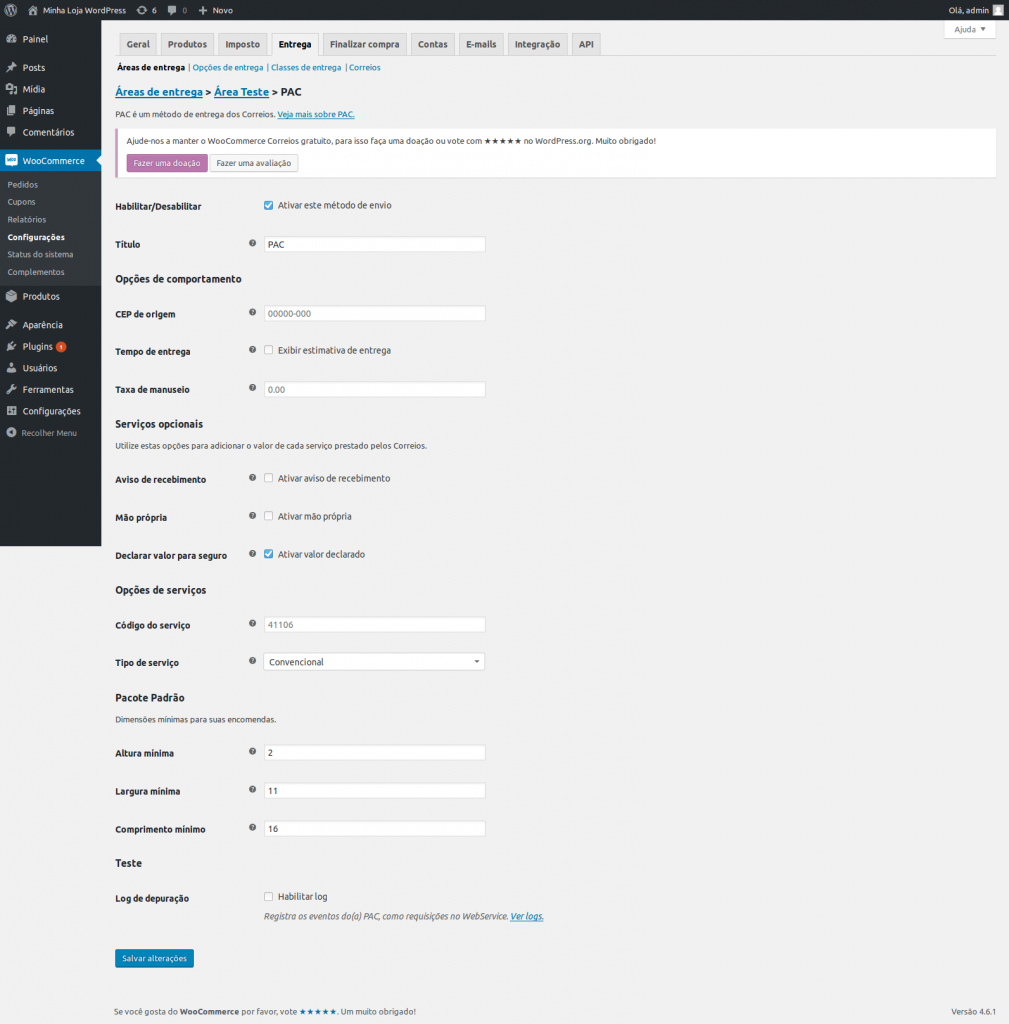Open the Veja mais sobre PAC link

316,114
